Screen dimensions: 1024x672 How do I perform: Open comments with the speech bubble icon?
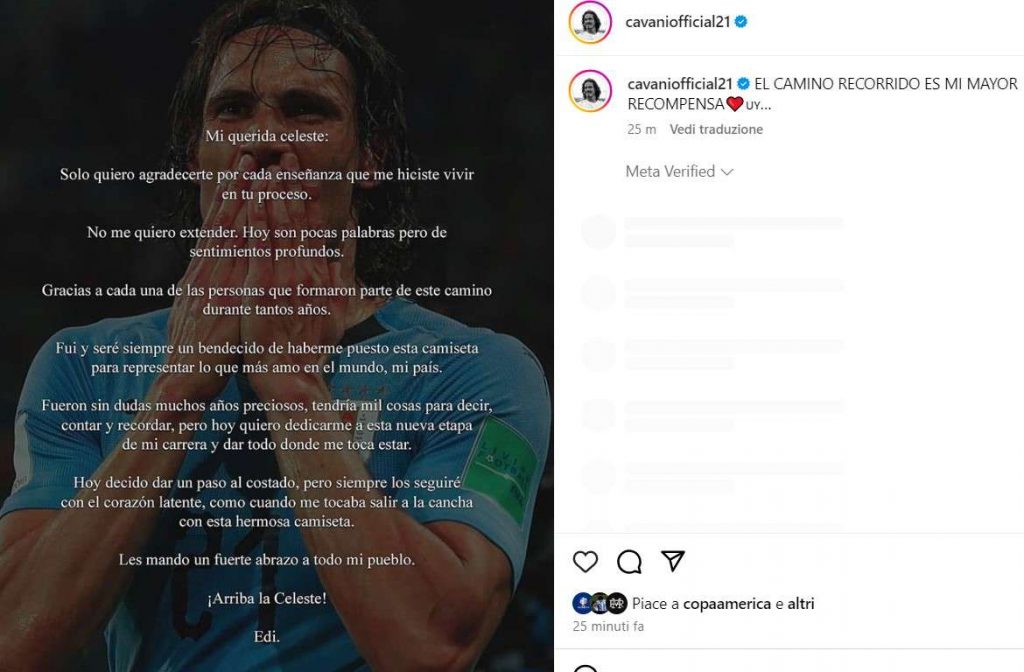(x=629, y=562)
